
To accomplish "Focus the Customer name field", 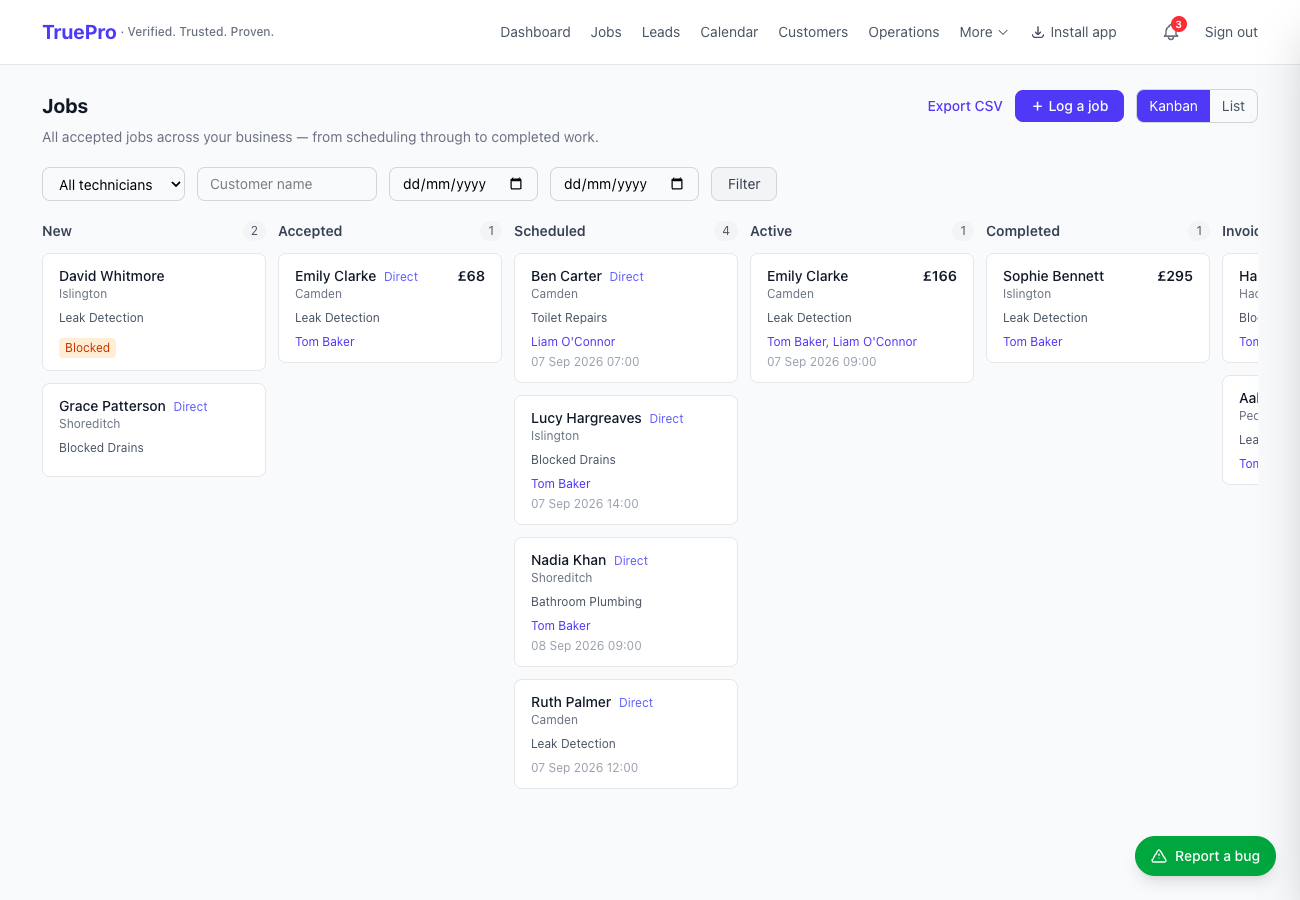I will pyautogui.click(x=287, y=184).
